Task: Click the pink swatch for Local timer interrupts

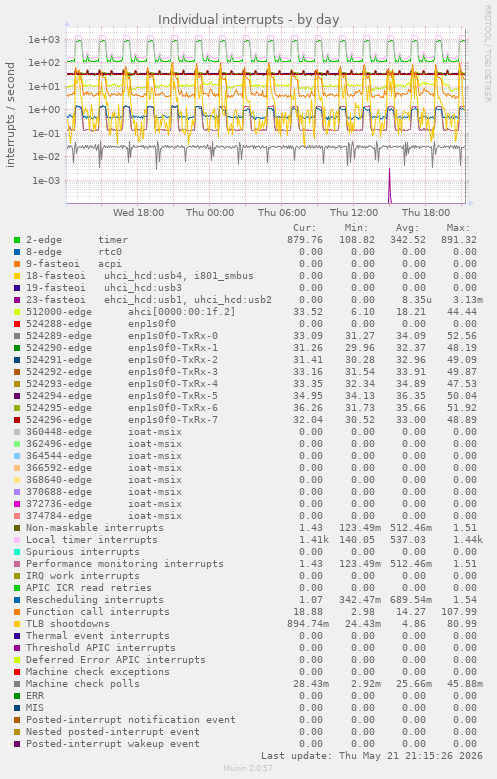Action: tap(17, 540)
